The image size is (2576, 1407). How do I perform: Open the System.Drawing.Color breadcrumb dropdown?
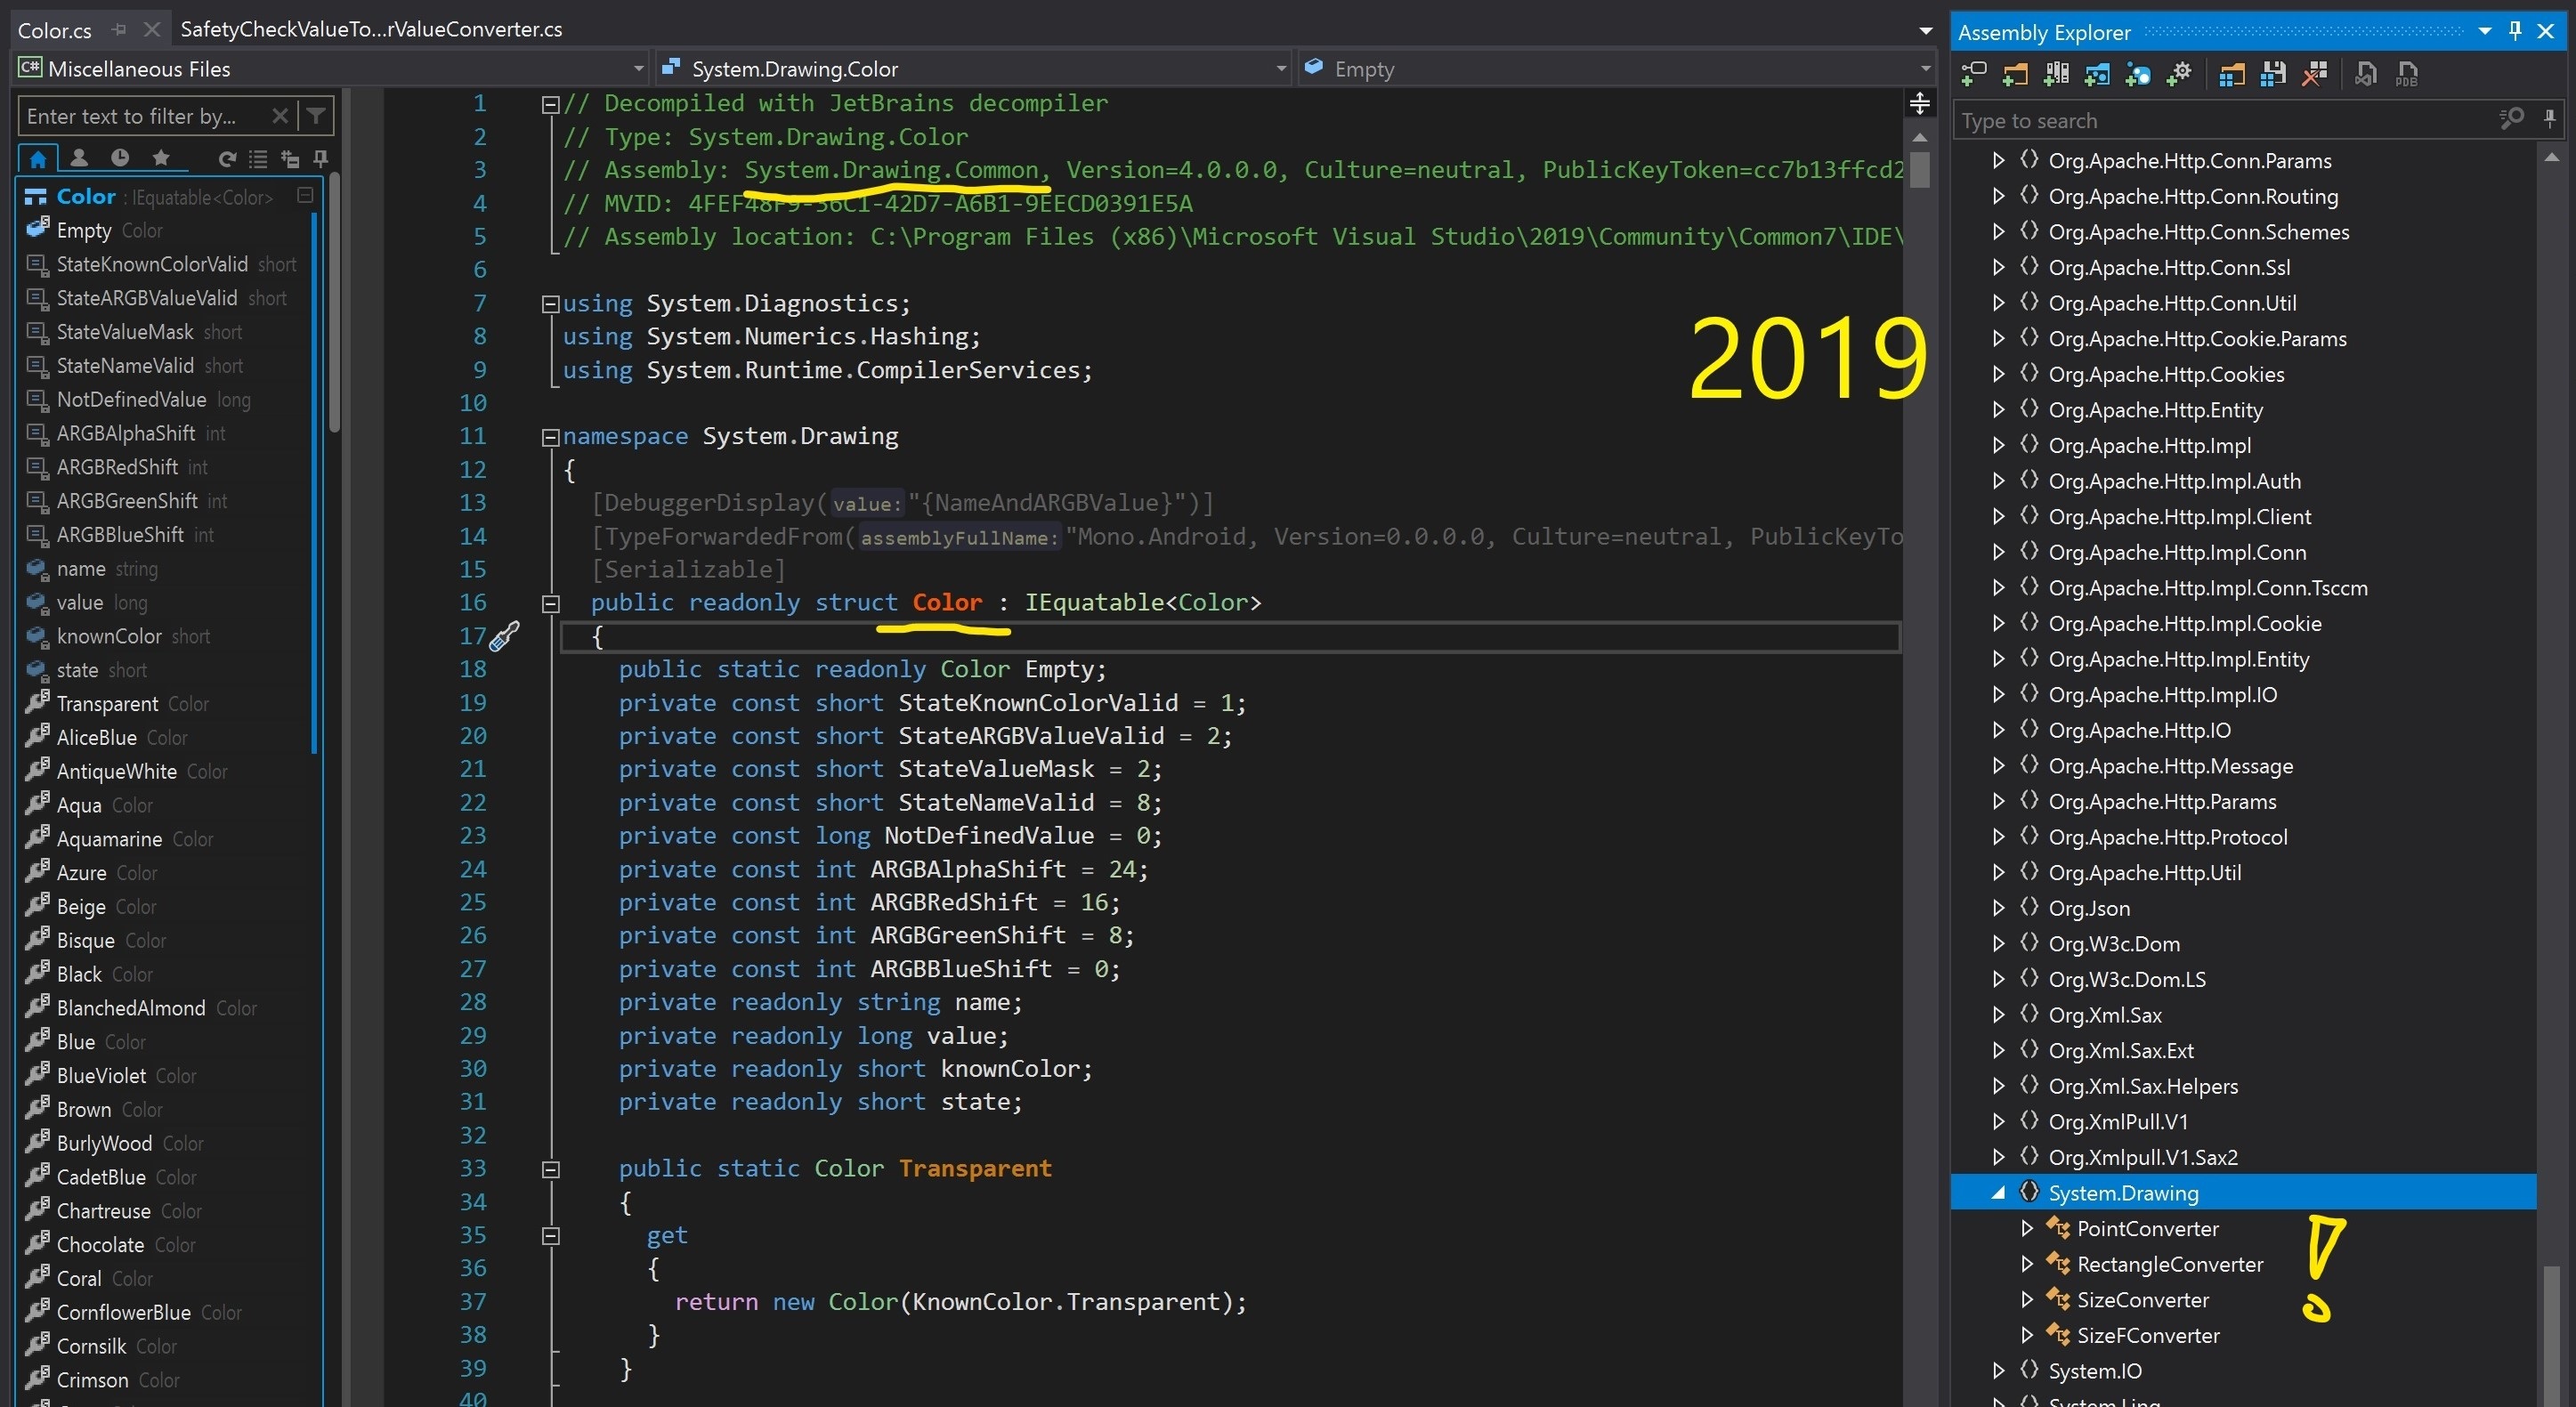coord(1281,68)
